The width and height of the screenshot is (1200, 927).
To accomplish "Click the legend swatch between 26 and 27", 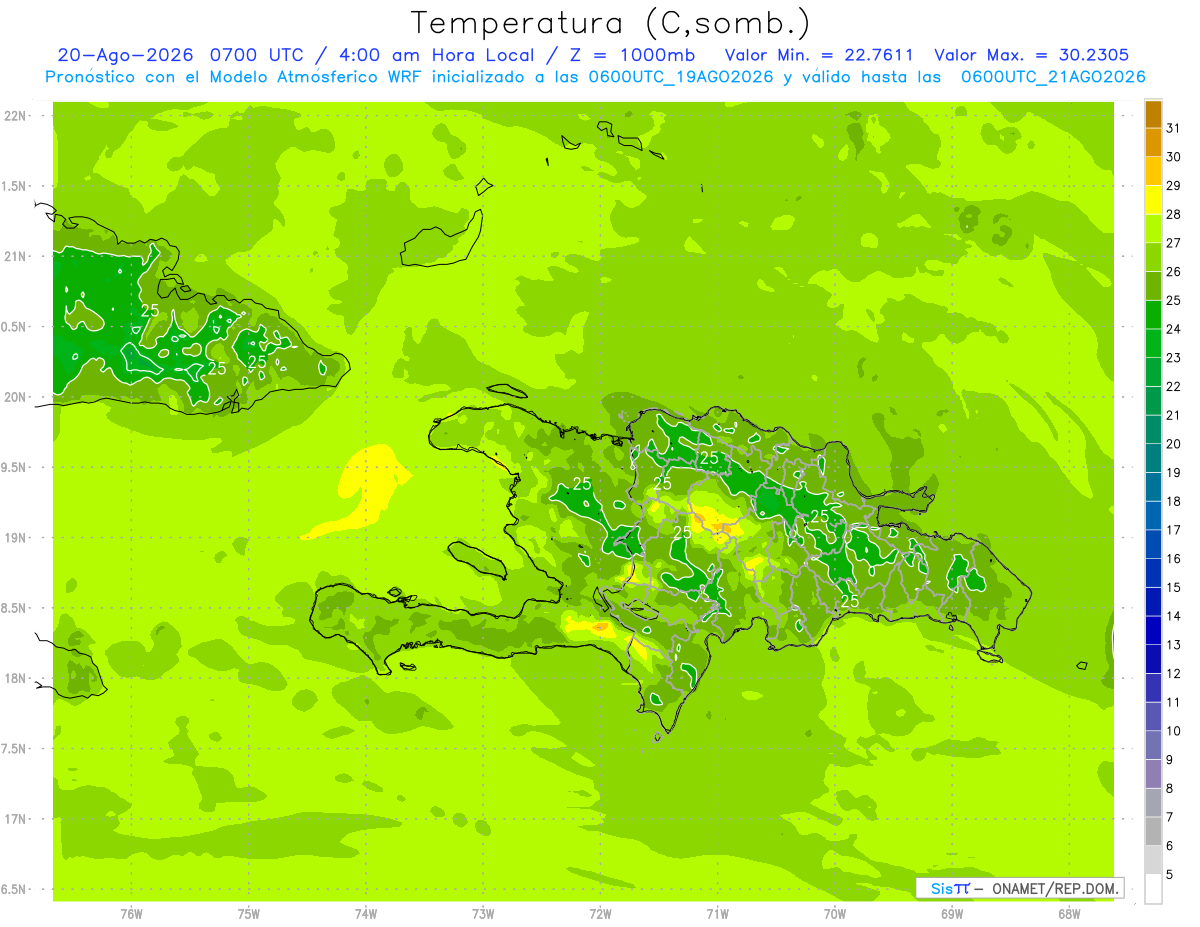I will 1153,257.
